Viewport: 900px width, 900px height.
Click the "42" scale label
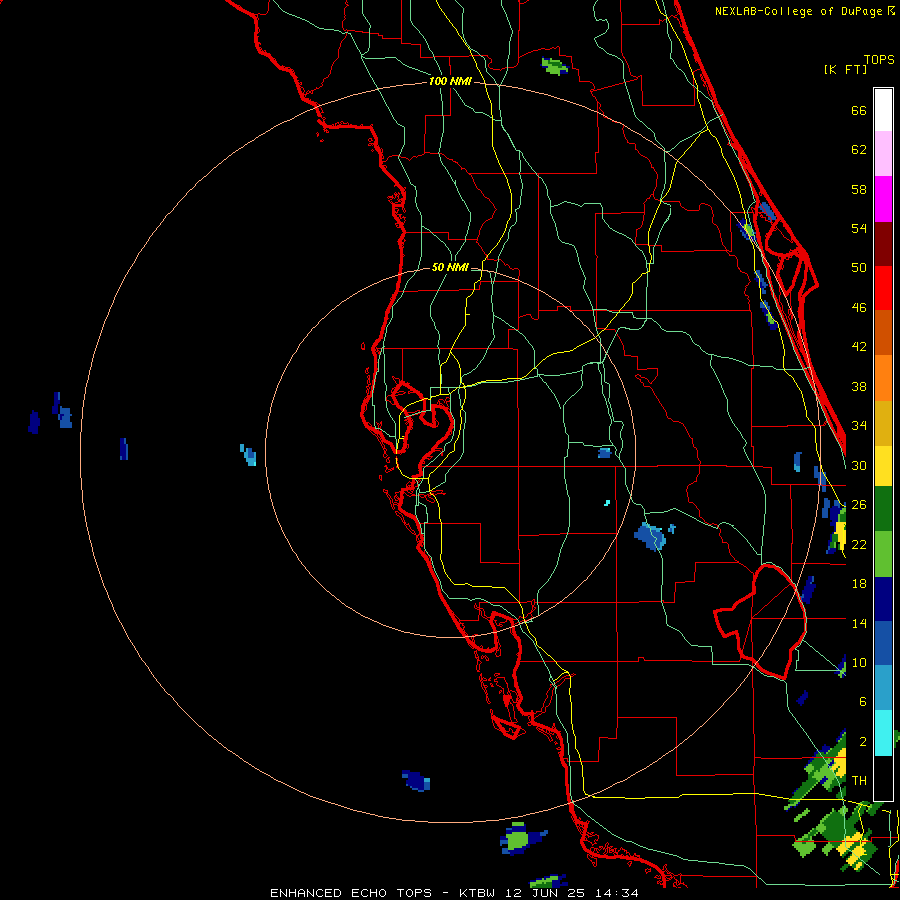pos(859,347)
